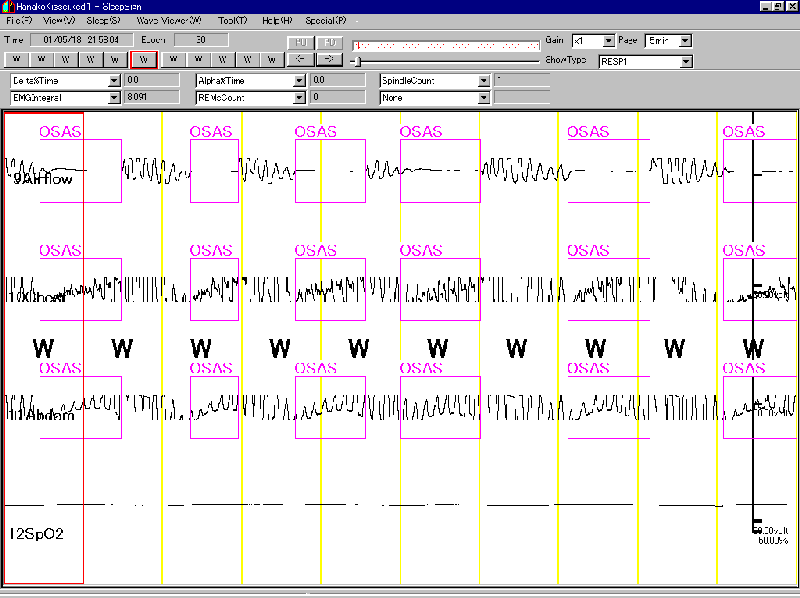Open the Tool menu
This screenshot has width=800, height=598.
click(233, 20)
